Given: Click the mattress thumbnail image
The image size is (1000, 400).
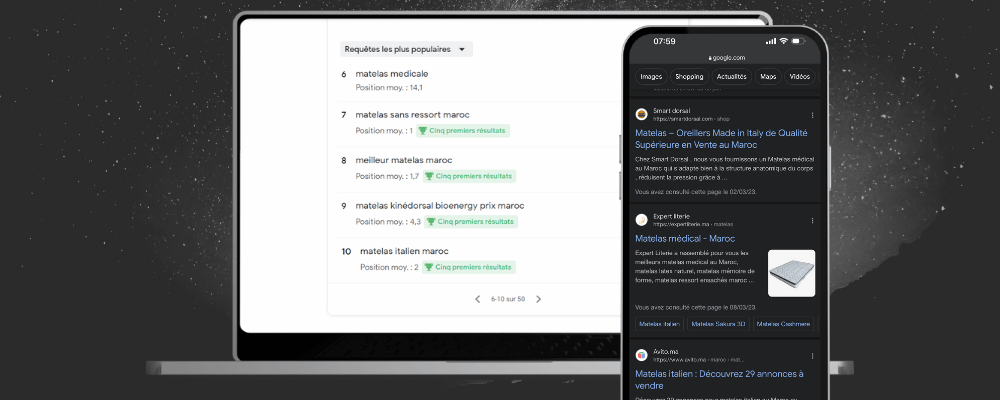Looking at the screenshot, I should 791,273.
